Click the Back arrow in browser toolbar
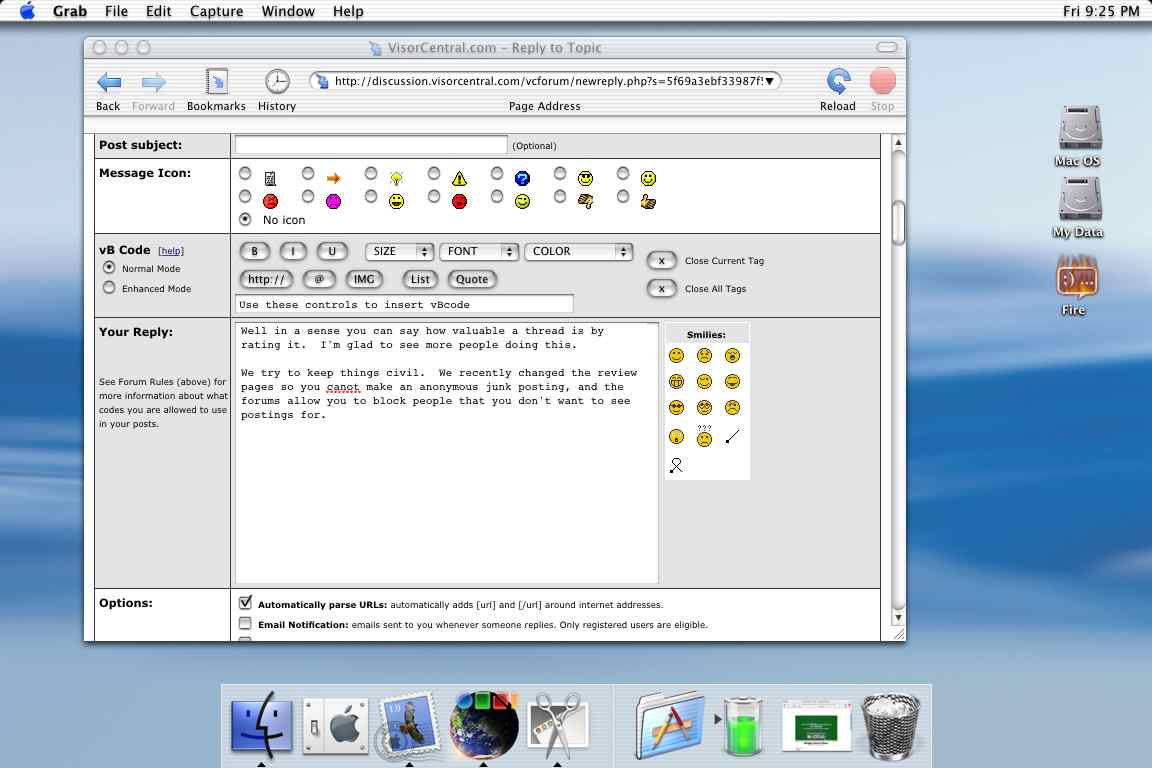The height and width of the screenshot is (768, 1152). pyautogui.click(x=108, y=82)
